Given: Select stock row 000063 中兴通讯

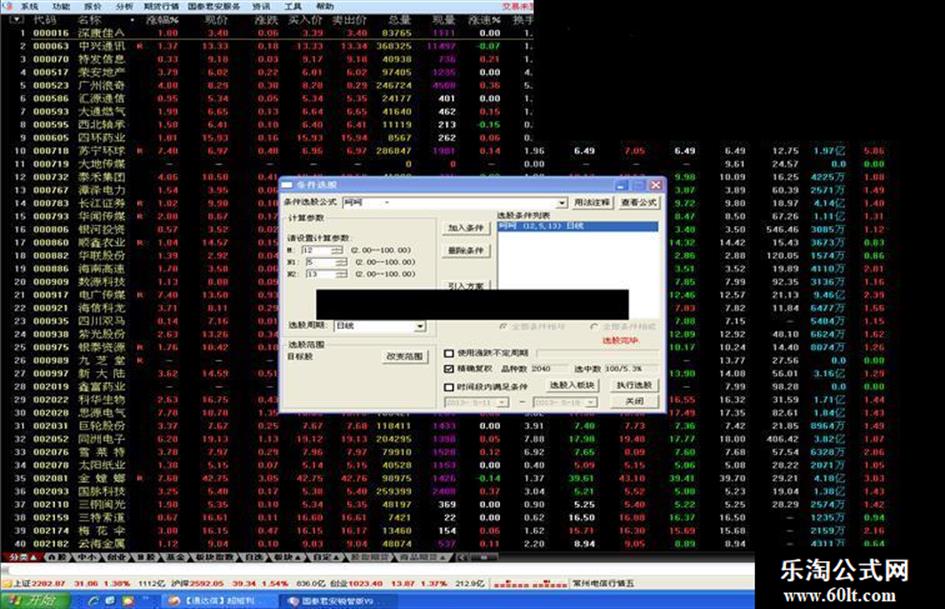Looking at the screenshot, I should (x=267, y=46).
